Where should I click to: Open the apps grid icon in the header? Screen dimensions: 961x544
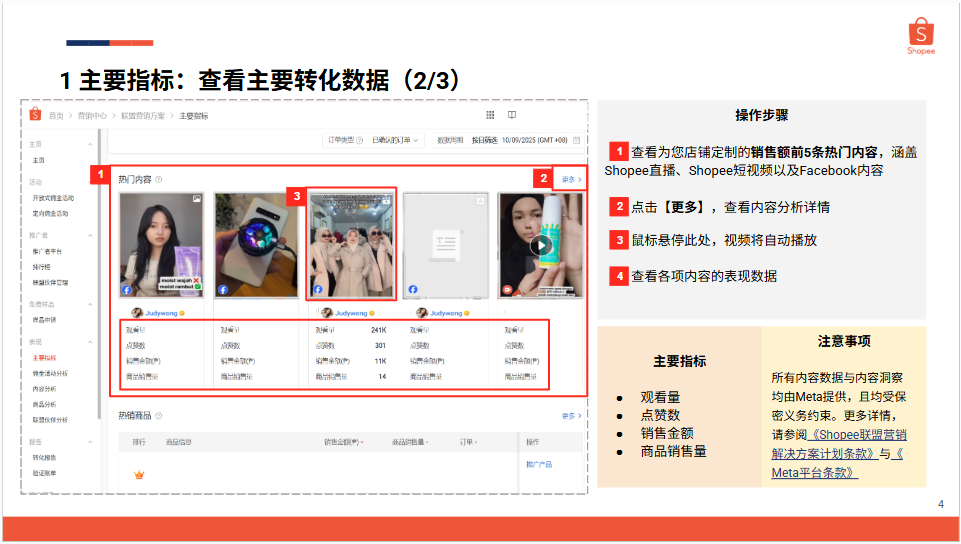tap(490, 115)
